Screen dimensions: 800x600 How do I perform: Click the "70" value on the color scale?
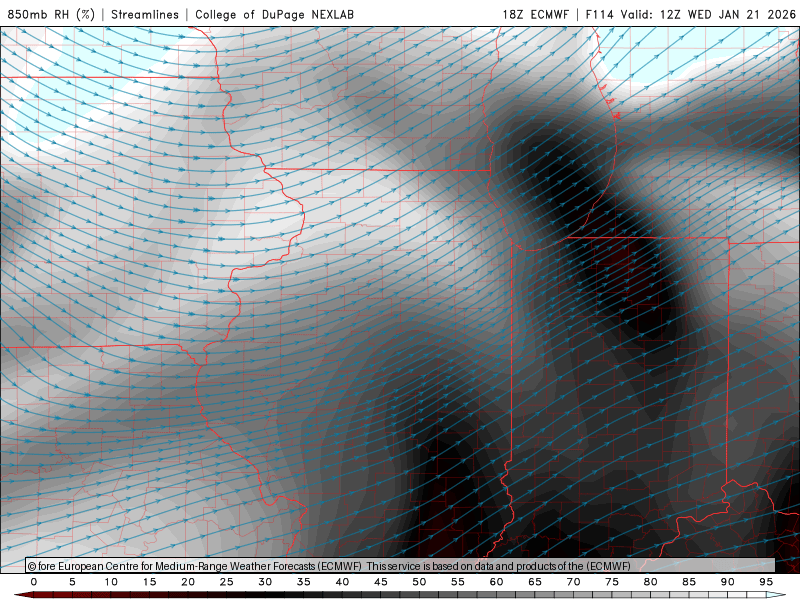(x=573, y=582)
